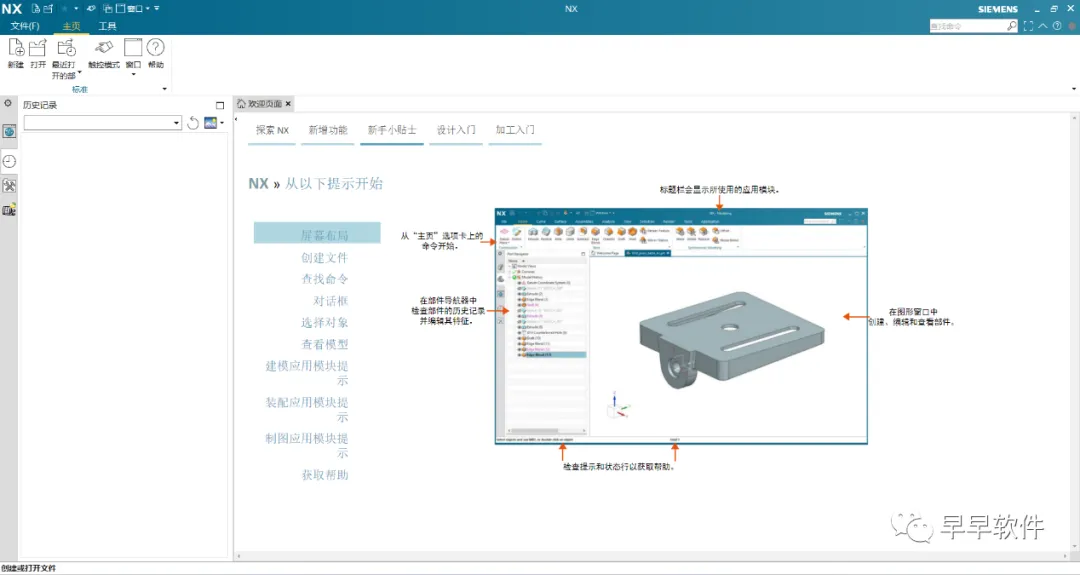Collapse the side panel with small arrow
Viewport: 1080px width, 575px height.
click(236, 119)
